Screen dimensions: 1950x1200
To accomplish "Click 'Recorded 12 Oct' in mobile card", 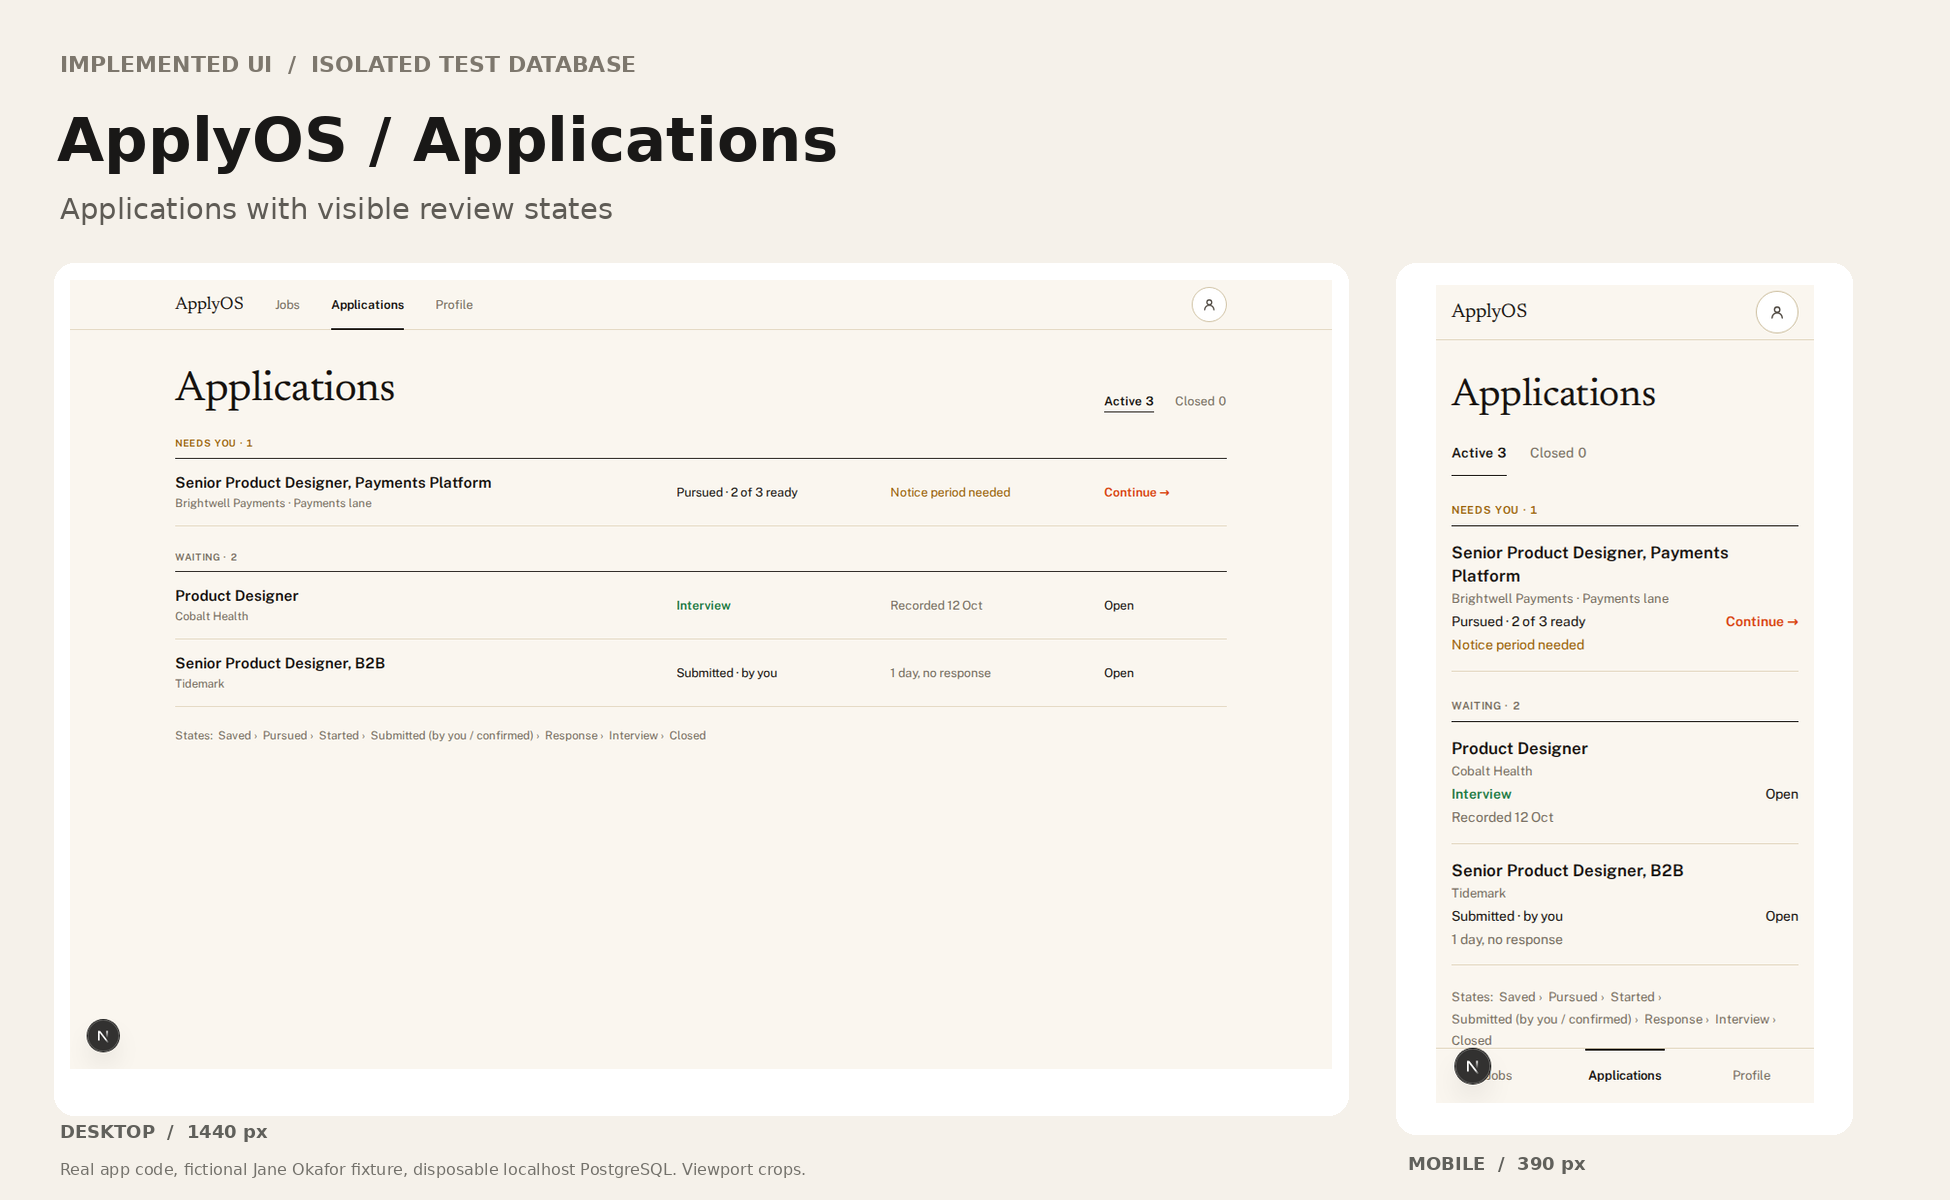I will click(x=1502, y=818).
